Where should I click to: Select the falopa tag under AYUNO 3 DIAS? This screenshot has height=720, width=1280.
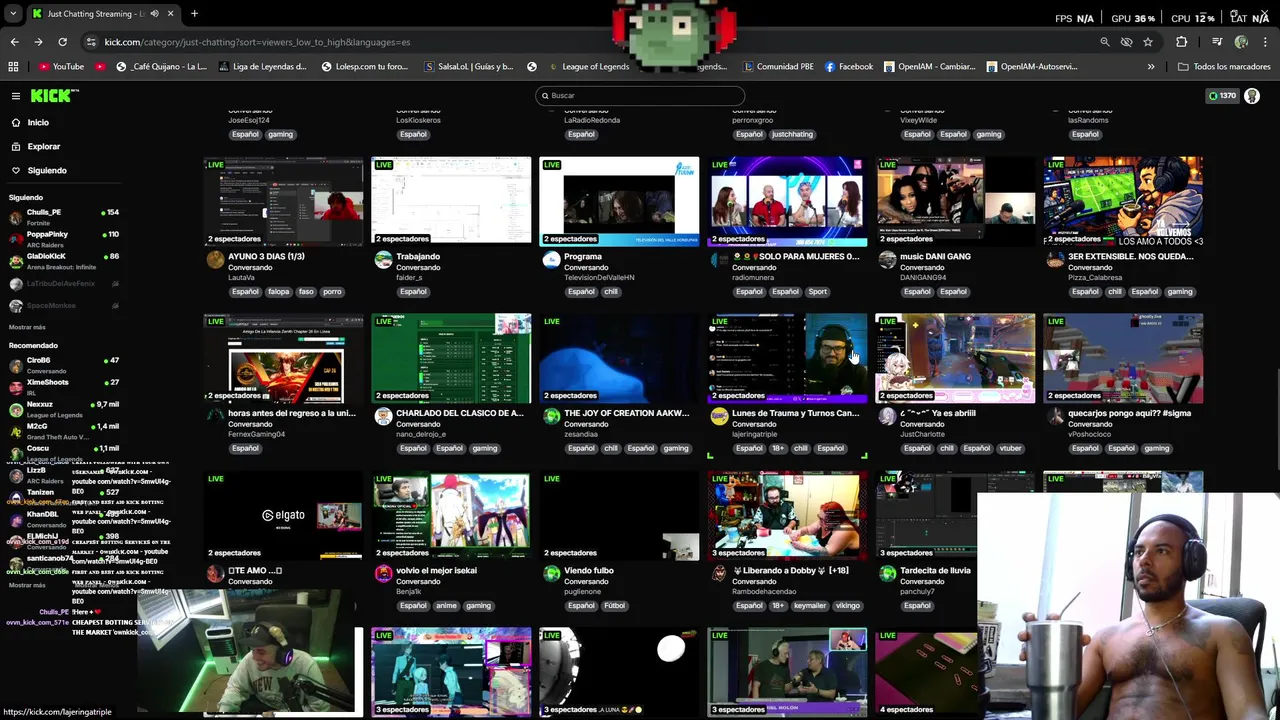point(278,292)
